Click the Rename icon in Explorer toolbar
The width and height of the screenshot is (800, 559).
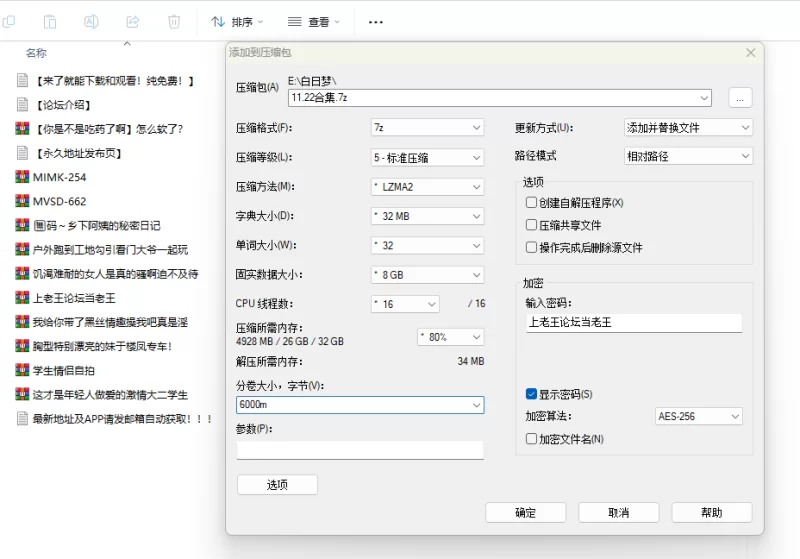pos(91,21)
